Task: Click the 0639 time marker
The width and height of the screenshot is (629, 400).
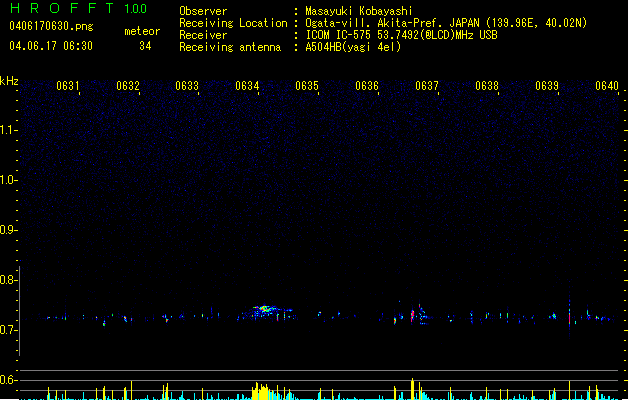Action: coord(547,86)
